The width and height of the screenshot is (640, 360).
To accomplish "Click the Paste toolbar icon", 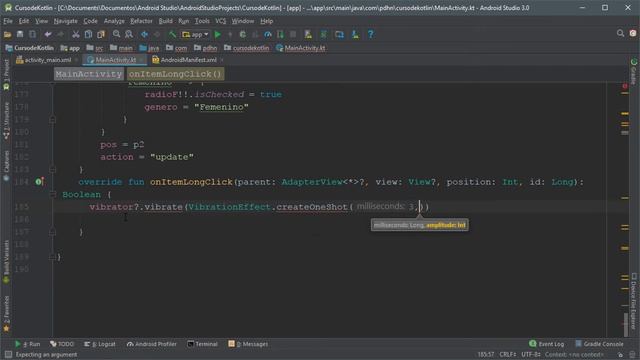I will [101, 35].
